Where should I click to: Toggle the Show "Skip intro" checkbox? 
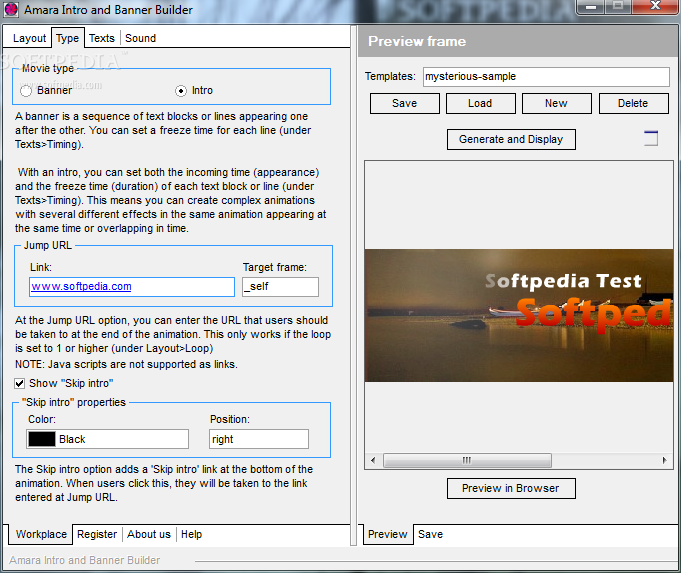pyautogui.click(x=20, y=383)
